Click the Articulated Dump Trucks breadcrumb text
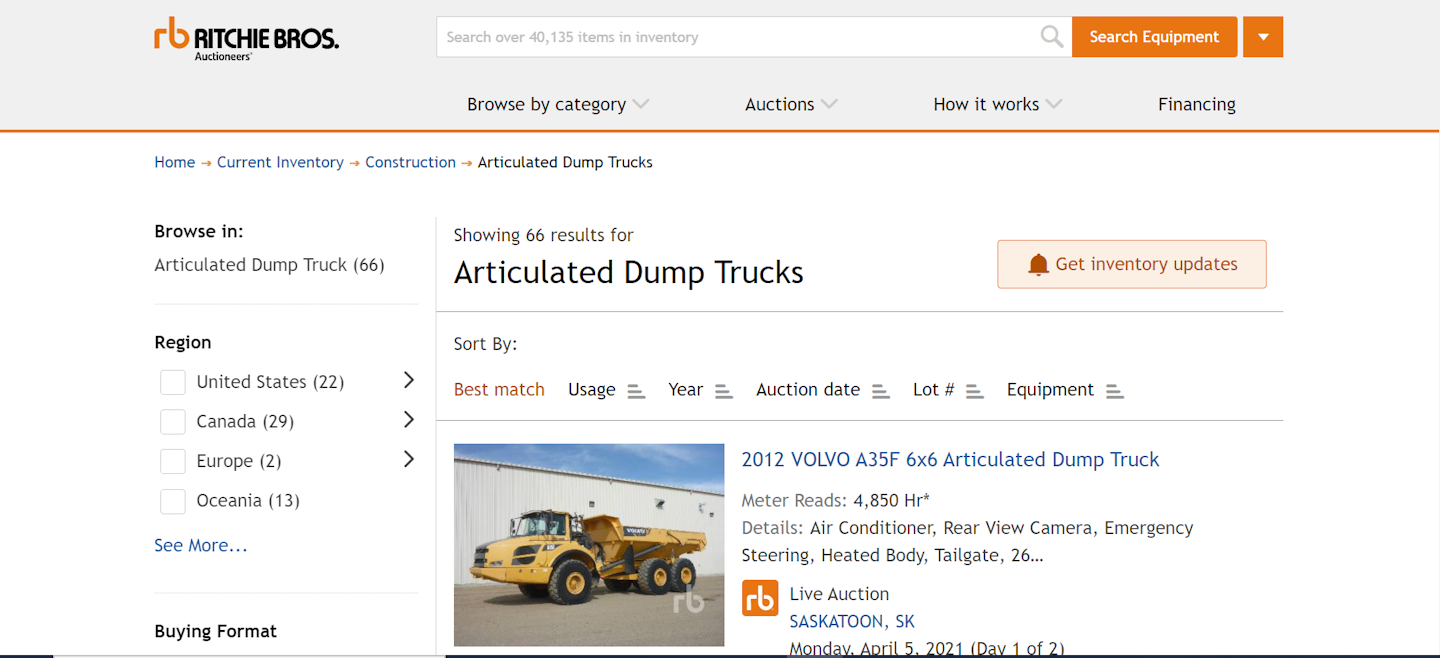 coord(565,162)
